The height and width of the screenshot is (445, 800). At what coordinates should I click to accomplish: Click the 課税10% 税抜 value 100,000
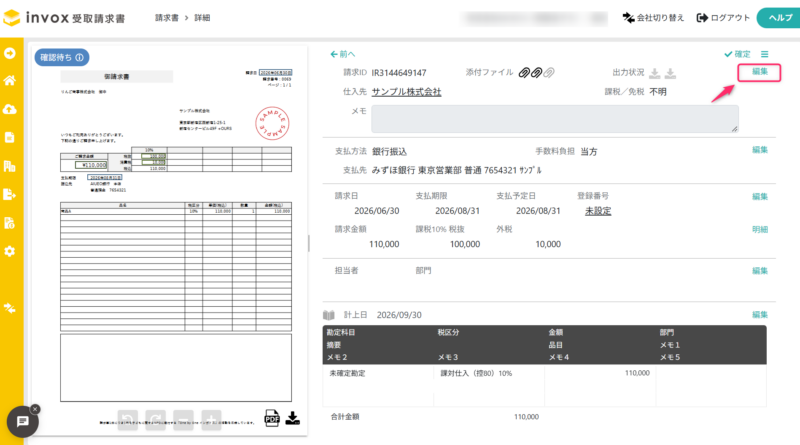coord(465,244)
